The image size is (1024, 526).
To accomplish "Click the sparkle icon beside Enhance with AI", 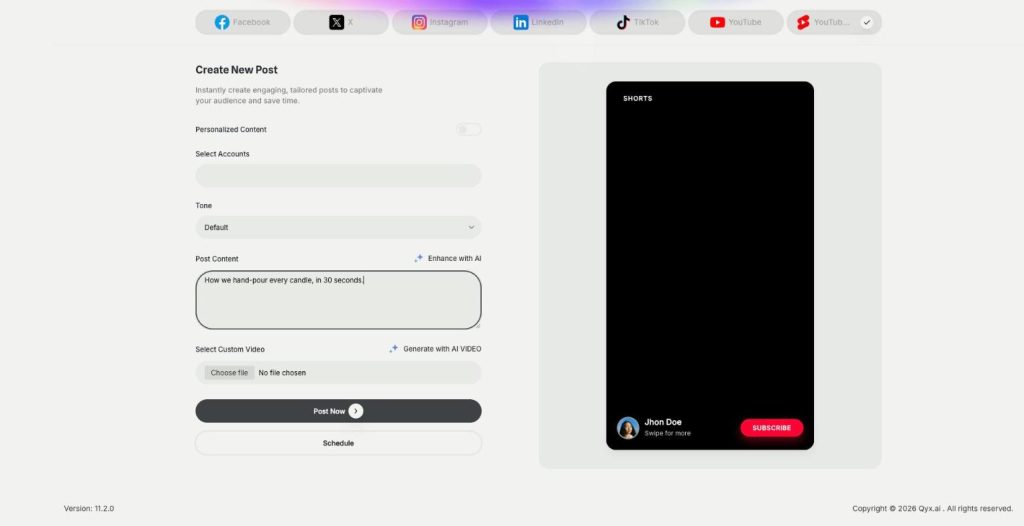I will (419, 258).
